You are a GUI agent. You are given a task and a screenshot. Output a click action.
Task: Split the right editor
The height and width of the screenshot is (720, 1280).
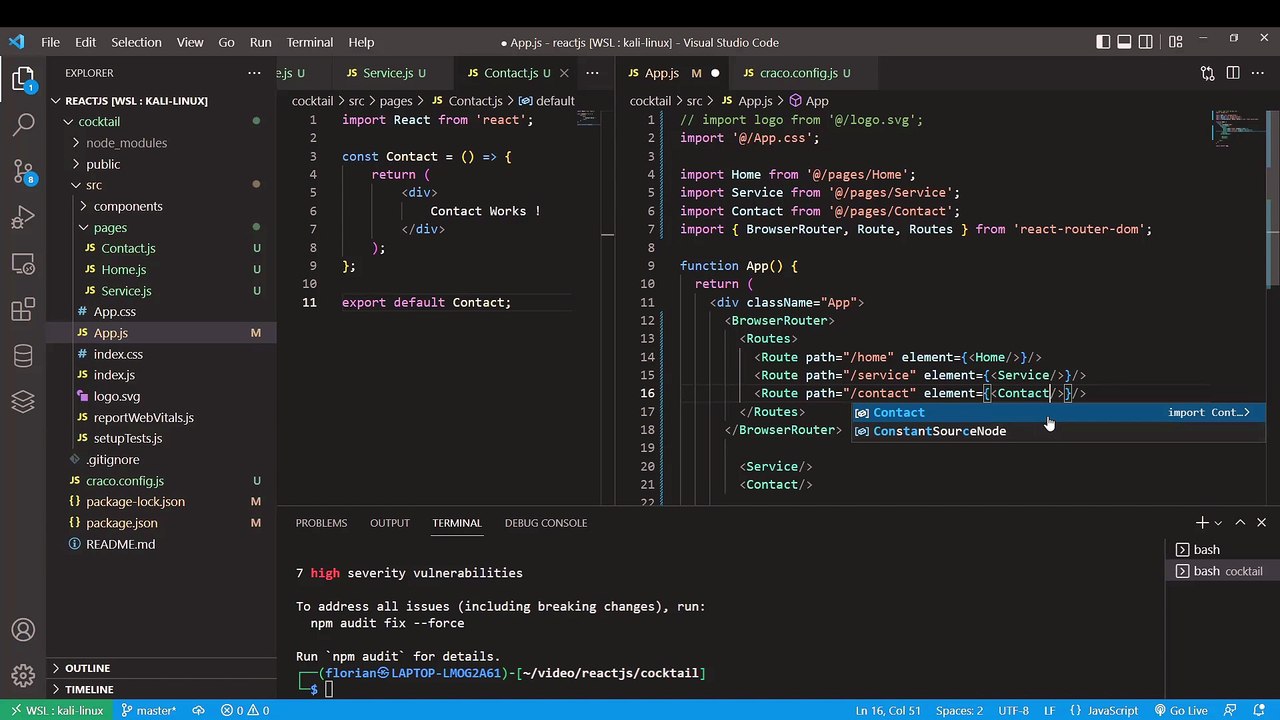coord(1233,73)
